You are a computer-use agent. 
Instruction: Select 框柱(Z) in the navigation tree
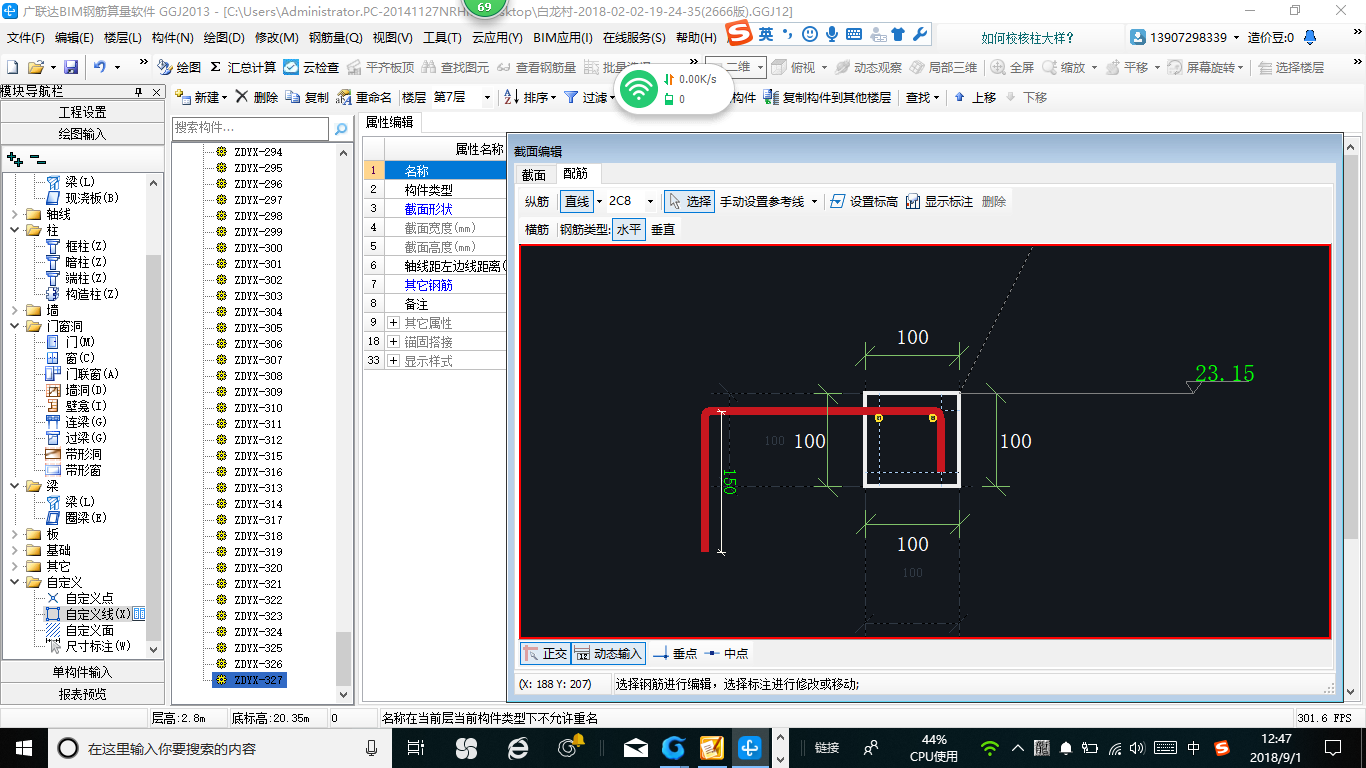(x=86, y=246)
